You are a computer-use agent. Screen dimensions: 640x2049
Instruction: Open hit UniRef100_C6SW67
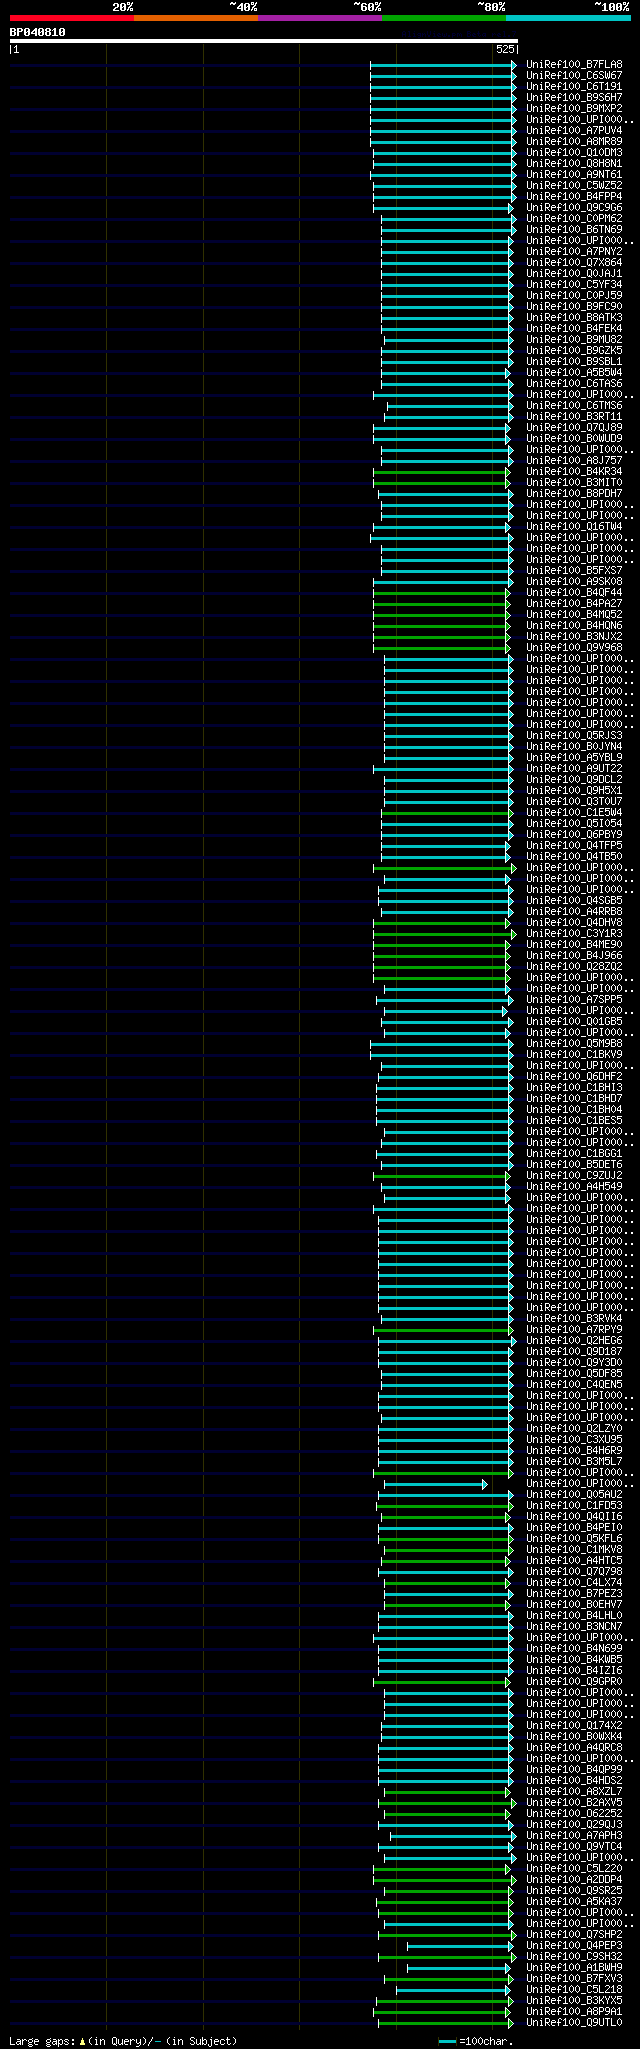(574, 75)
